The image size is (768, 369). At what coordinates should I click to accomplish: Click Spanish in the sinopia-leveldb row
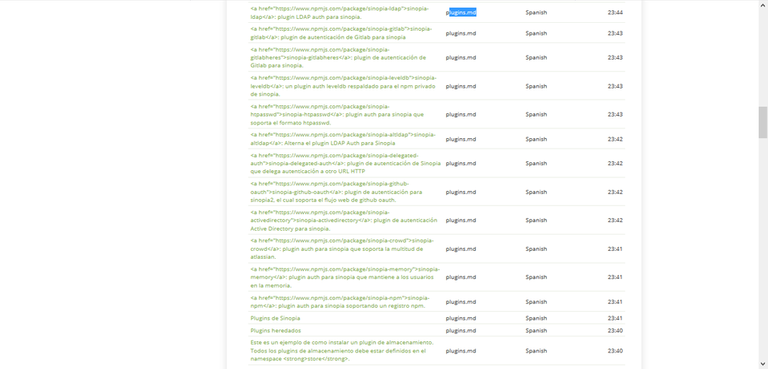tap(536, 86)
